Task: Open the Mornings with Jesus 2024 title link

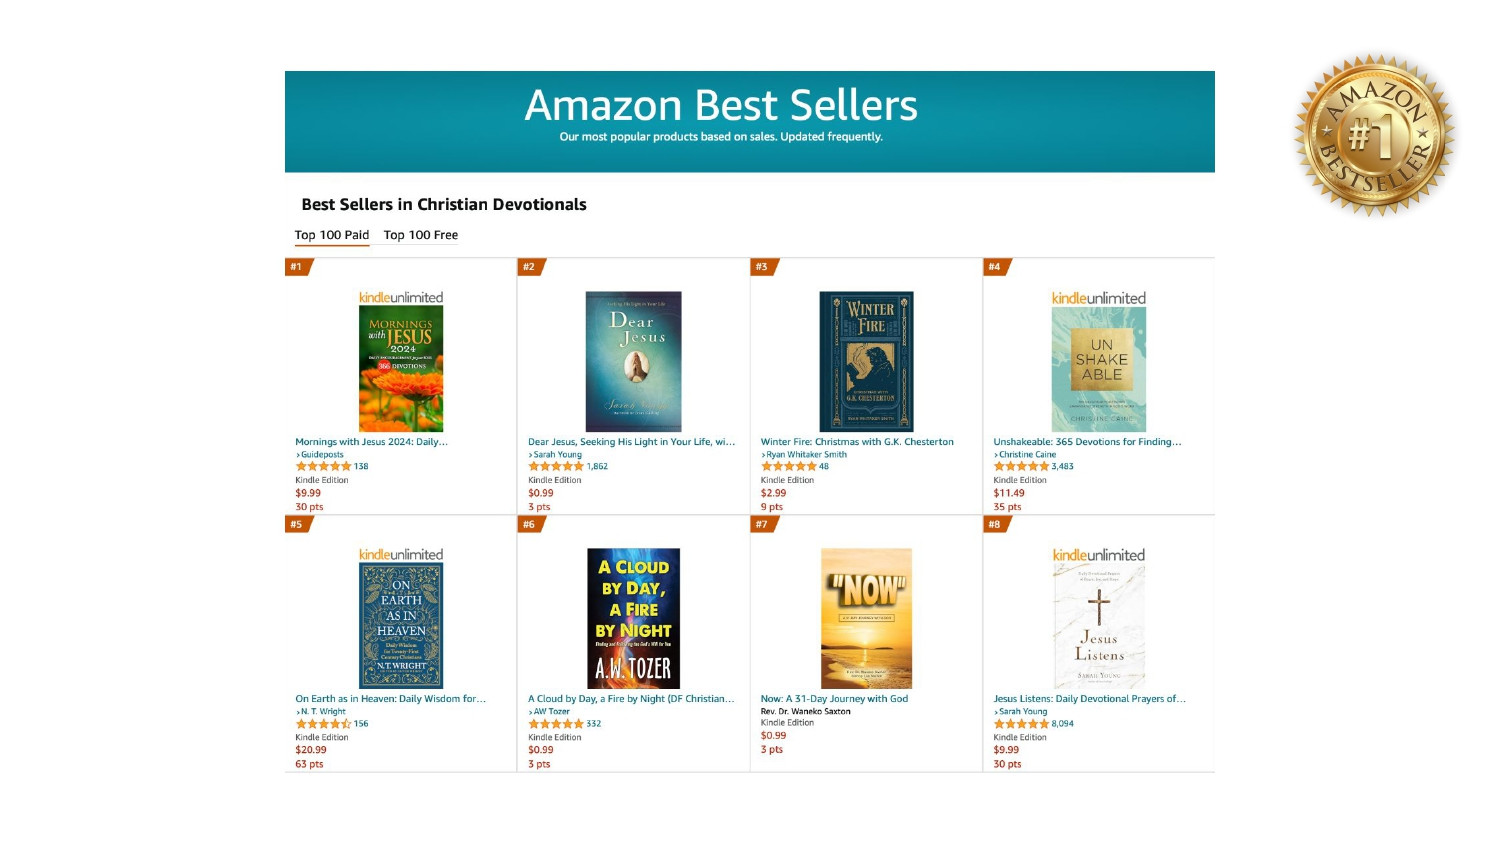Action: point(371,442)
